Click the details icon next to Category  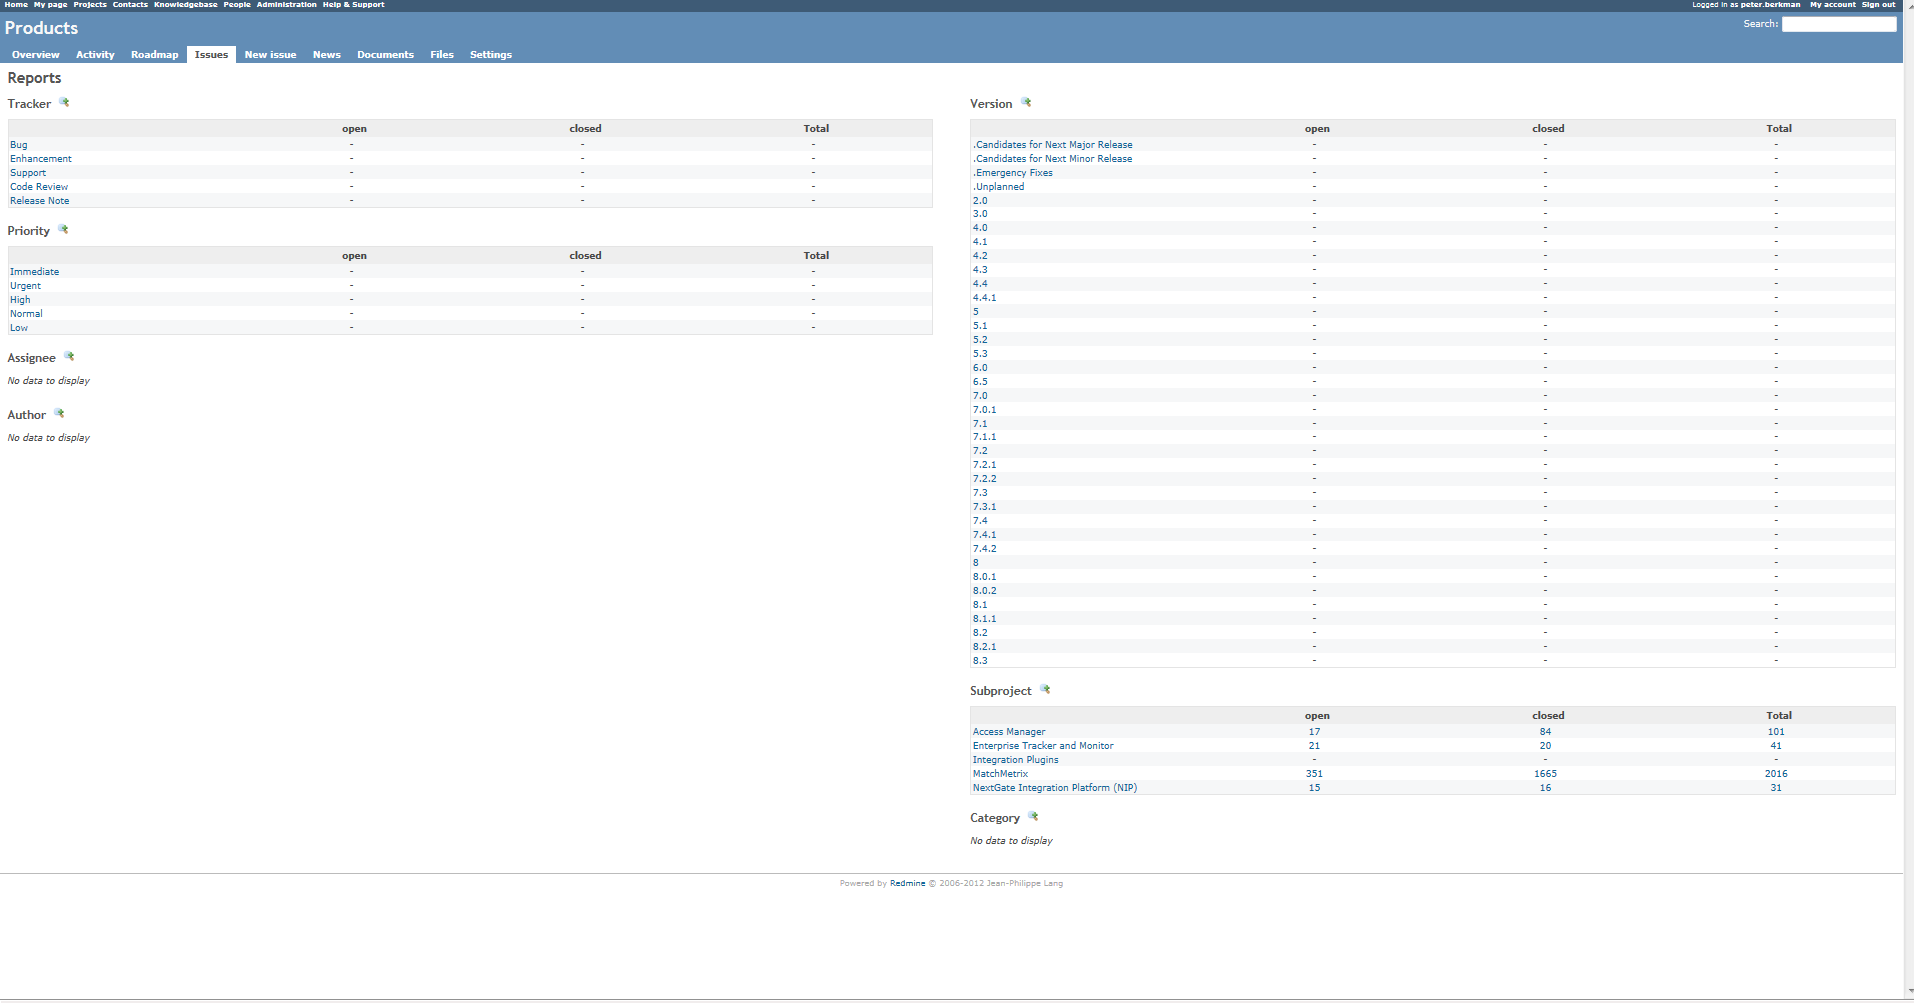coord(1033,817)
